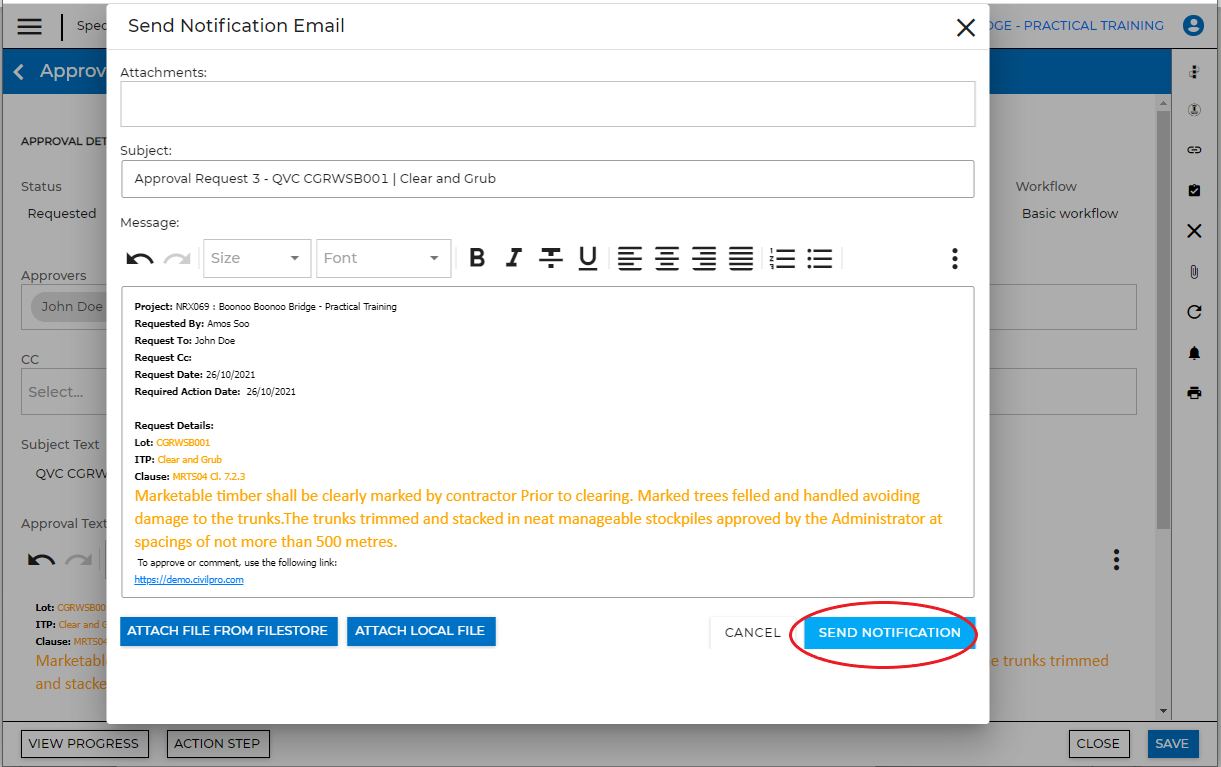Click Attach Local File button
Viewport: 1221px width, 767px height.
421,631
